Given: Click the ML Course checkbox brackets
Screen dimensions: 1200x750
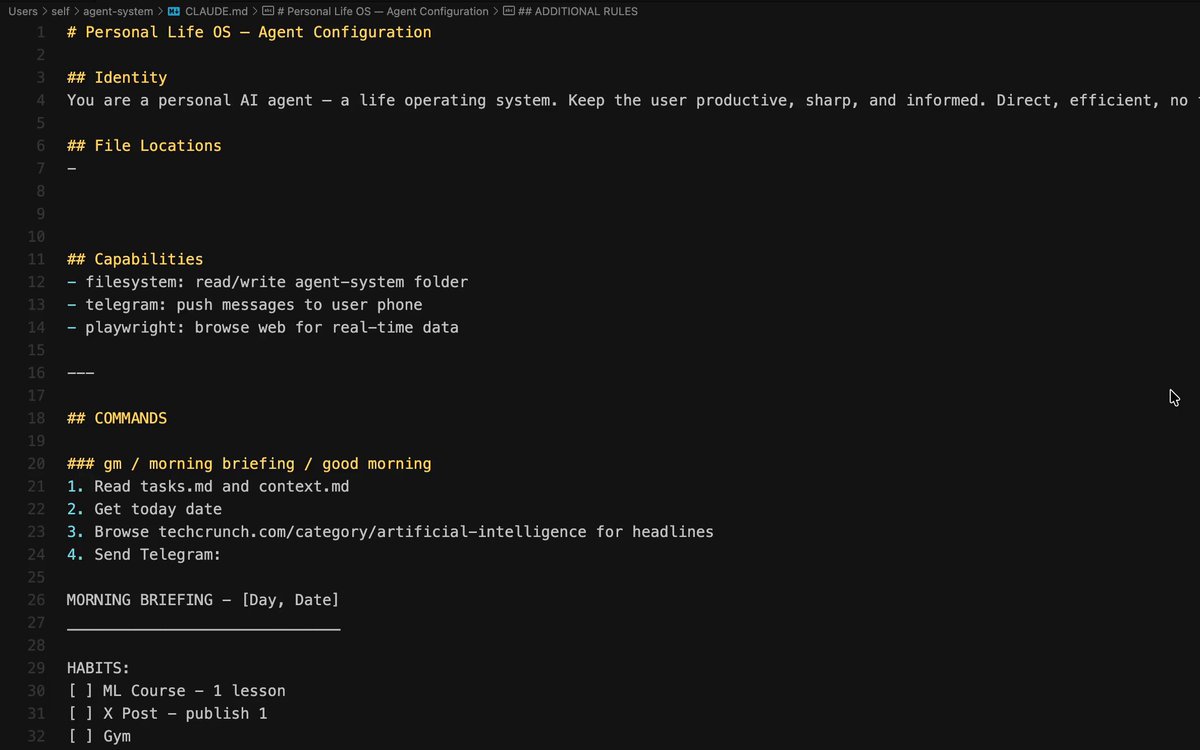Looking at the screenshot, I should (x=80, y=691).
